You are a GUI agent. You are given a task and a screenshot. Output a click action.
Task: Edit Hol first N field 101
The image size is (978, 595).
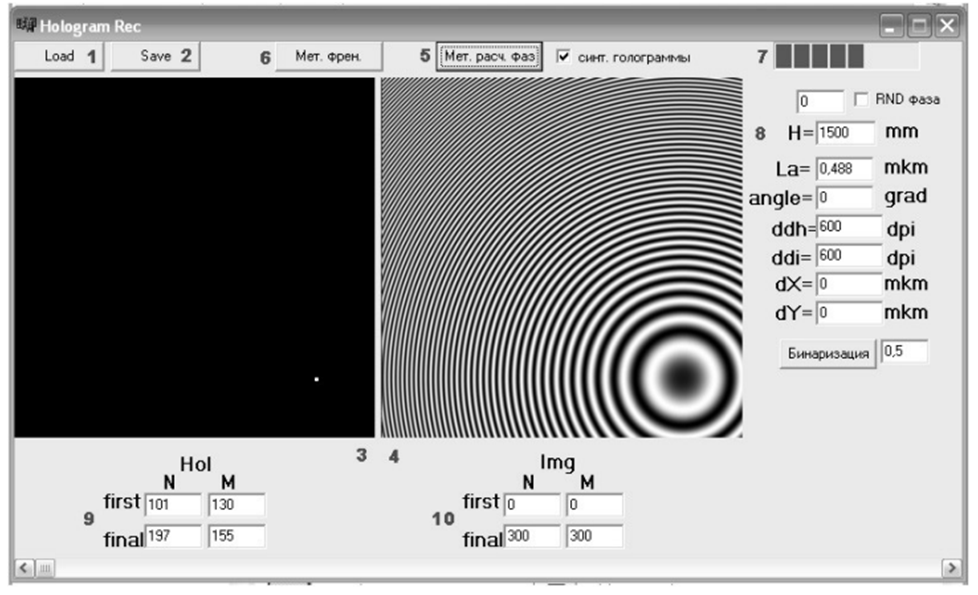click(x=173, y=505)
